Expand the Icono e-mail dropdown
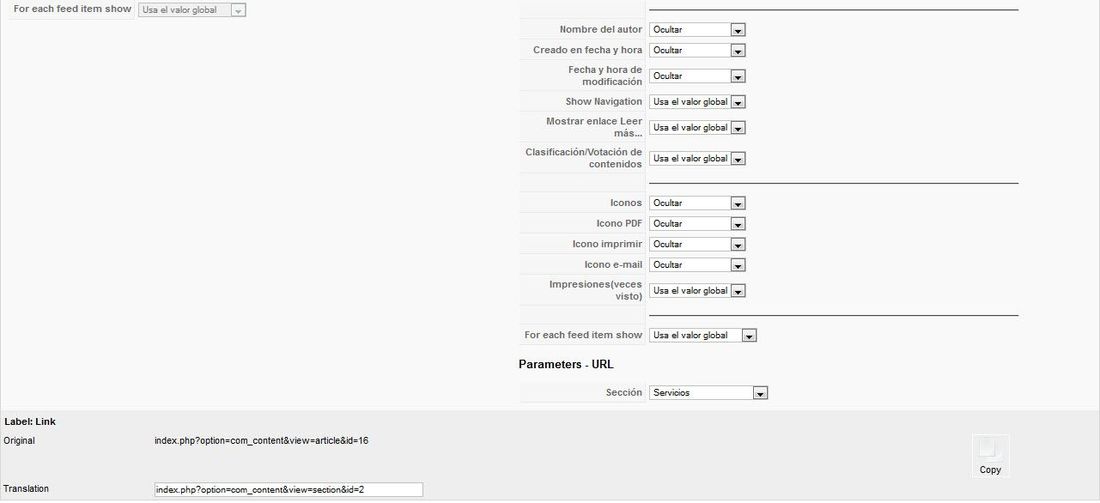The width and height of the screenshot is (1100, 503). click(x=697, y=265)
